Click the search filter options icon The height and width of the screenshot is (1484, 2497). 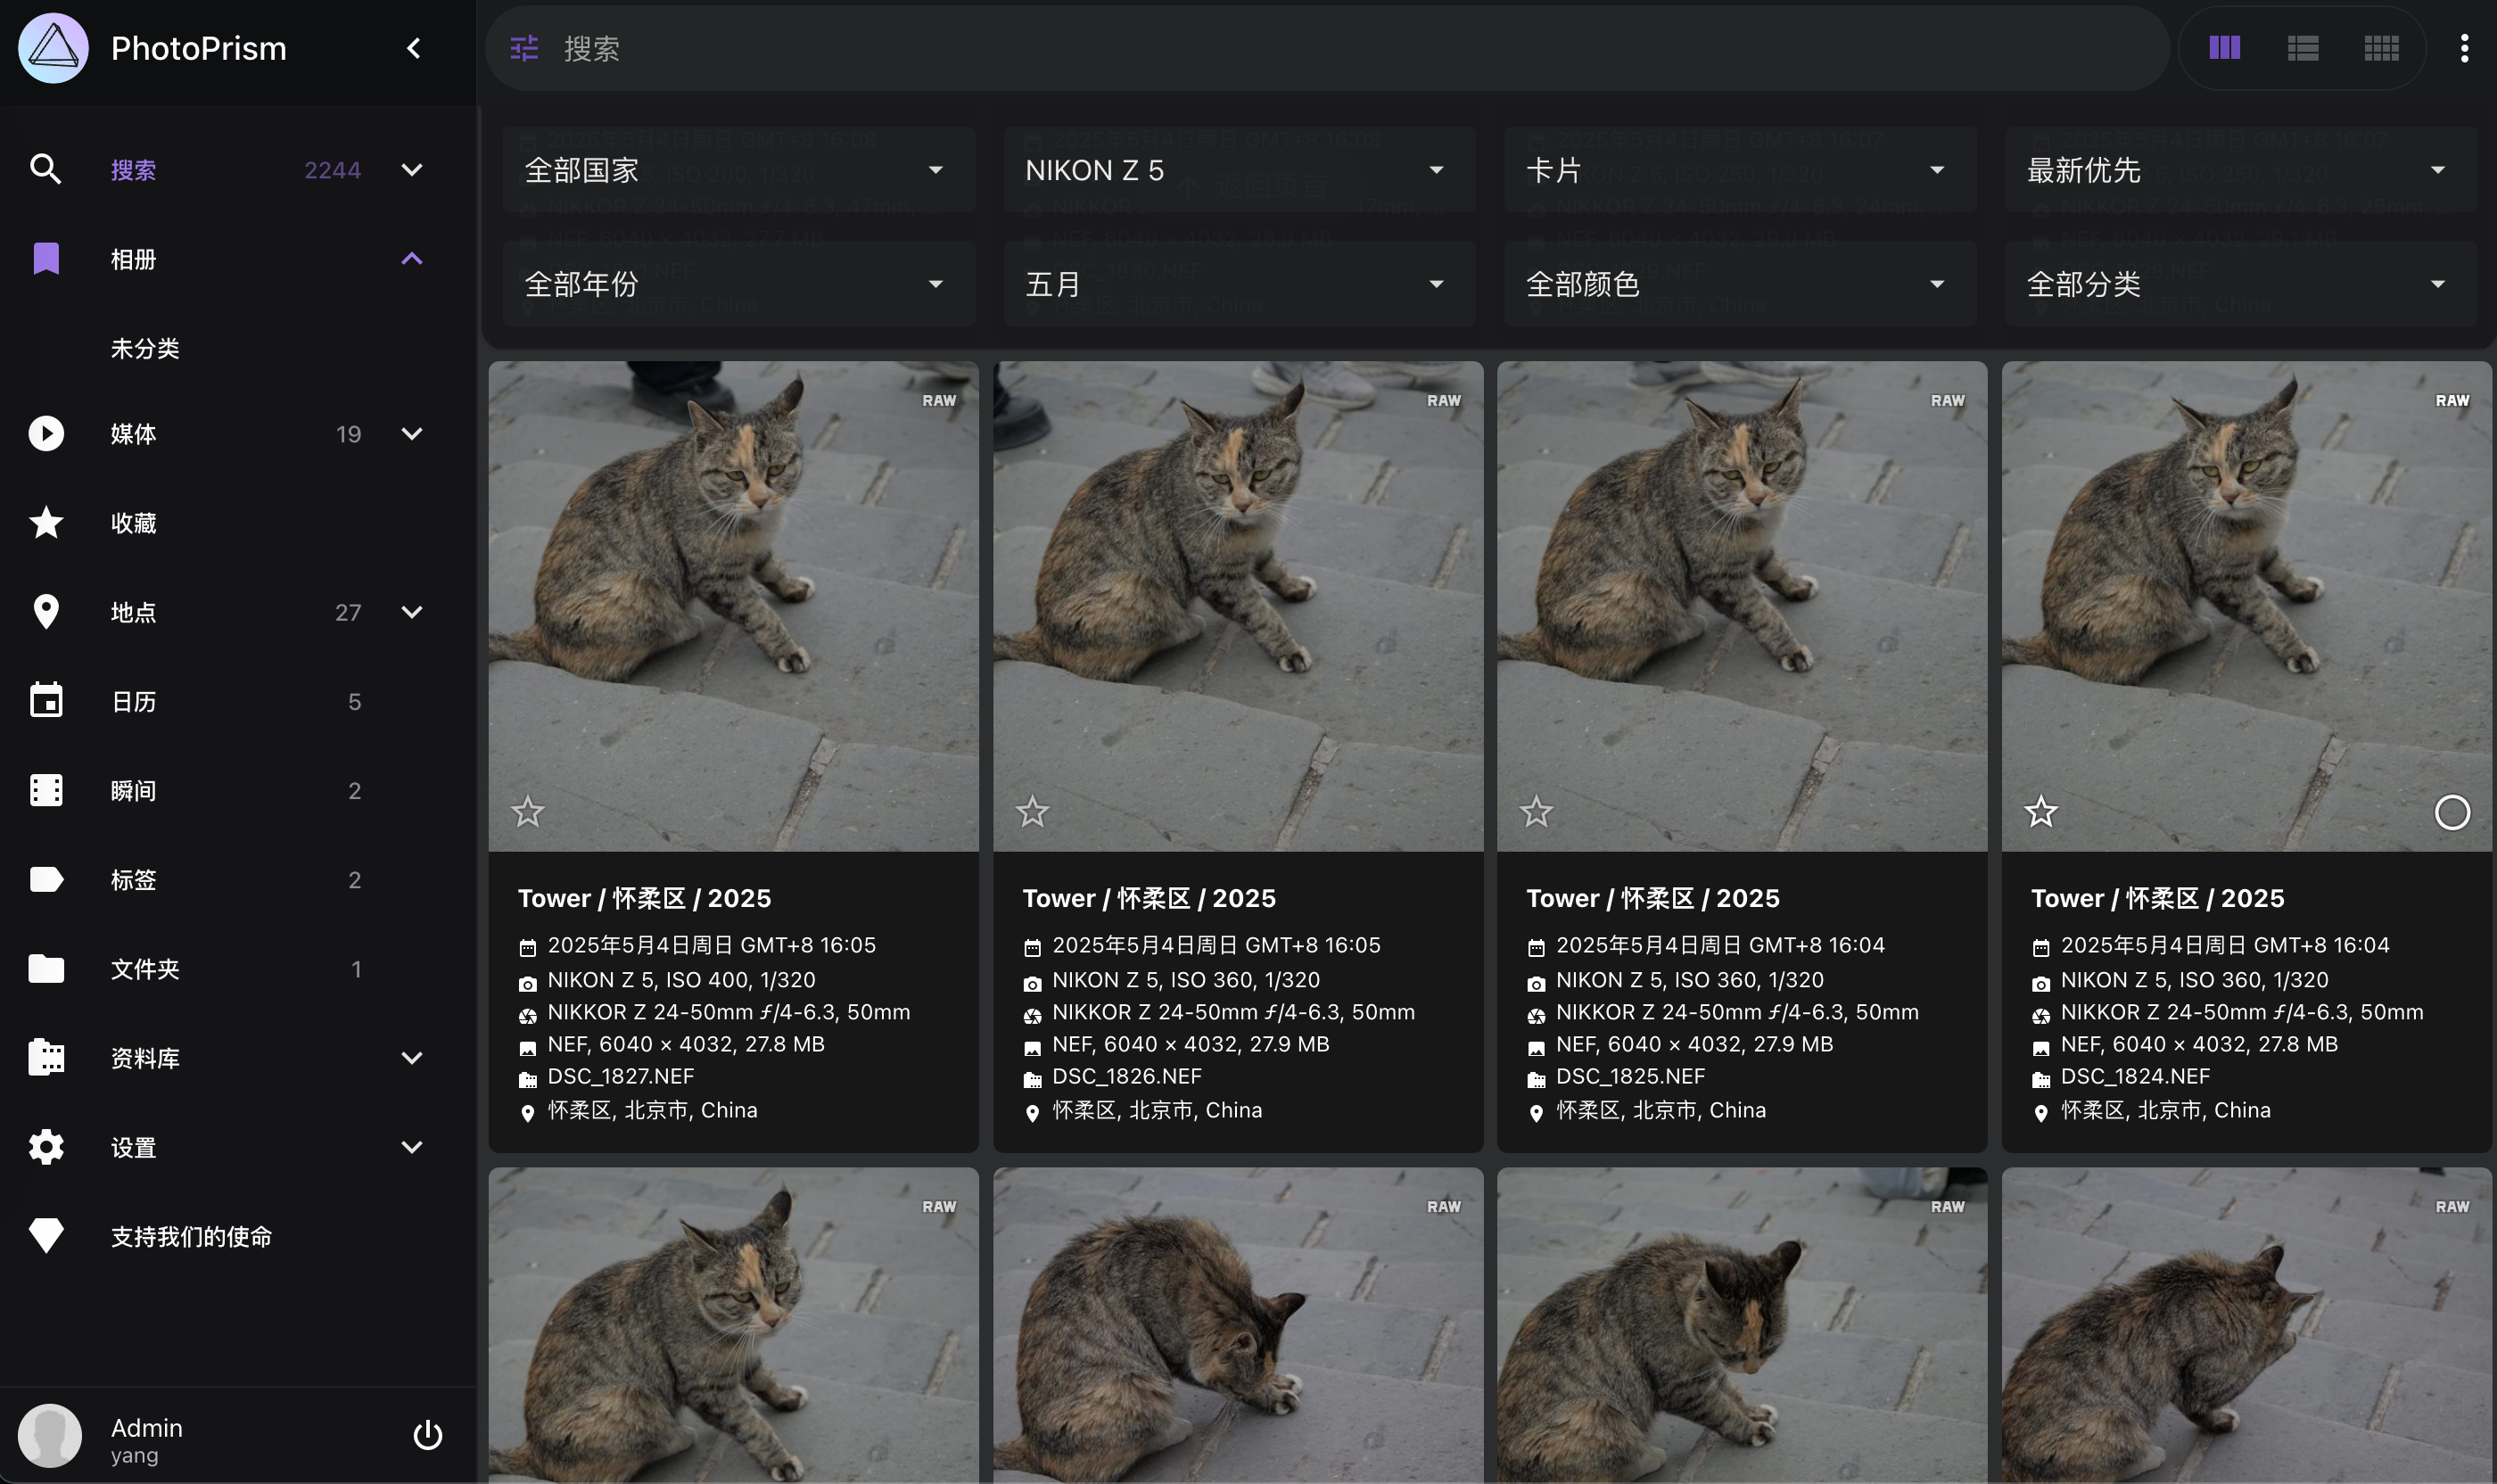tap(524, 48)
